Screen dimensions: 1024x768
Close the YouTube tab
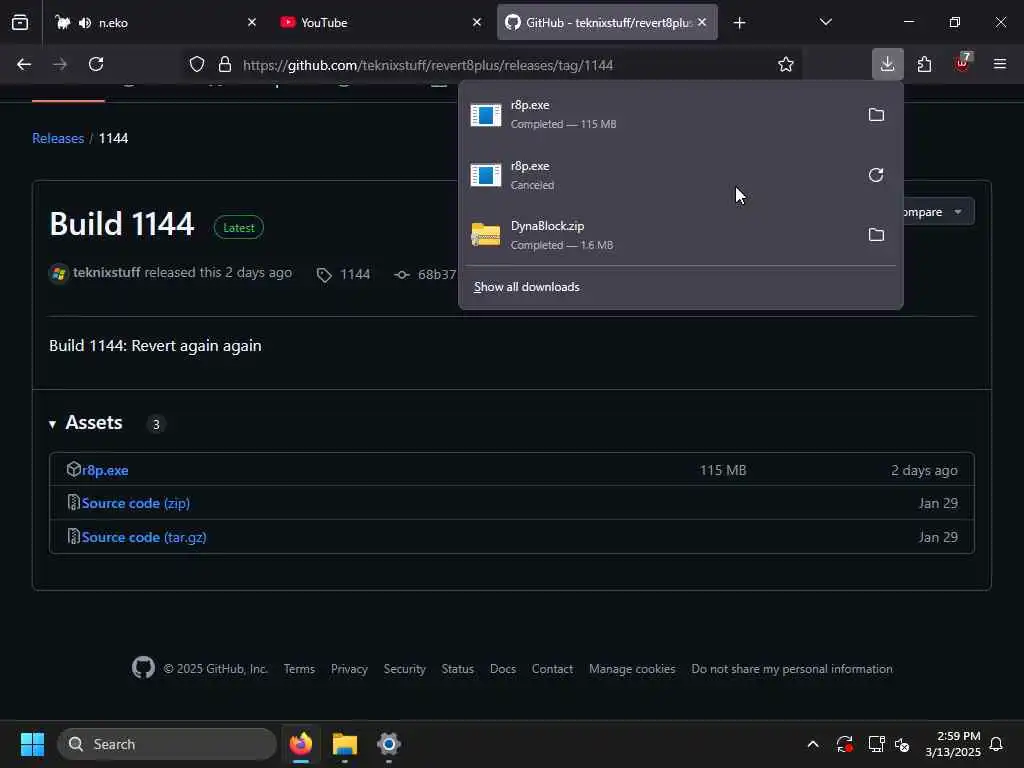477,22
